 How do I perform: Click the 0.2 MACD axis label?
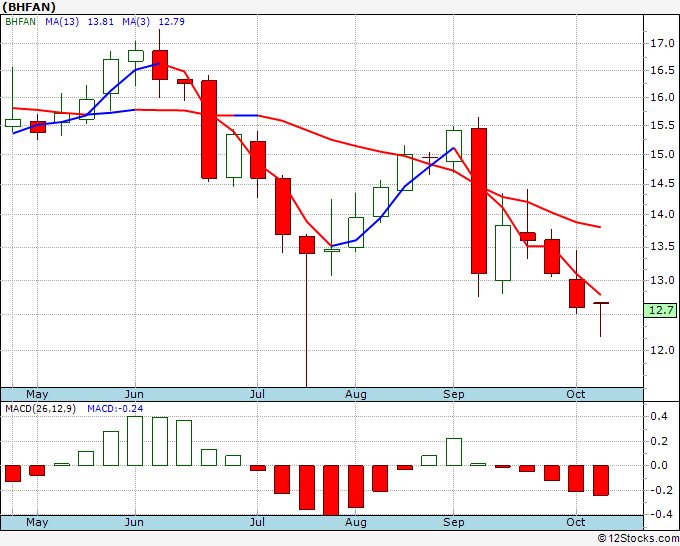(659, 441)
